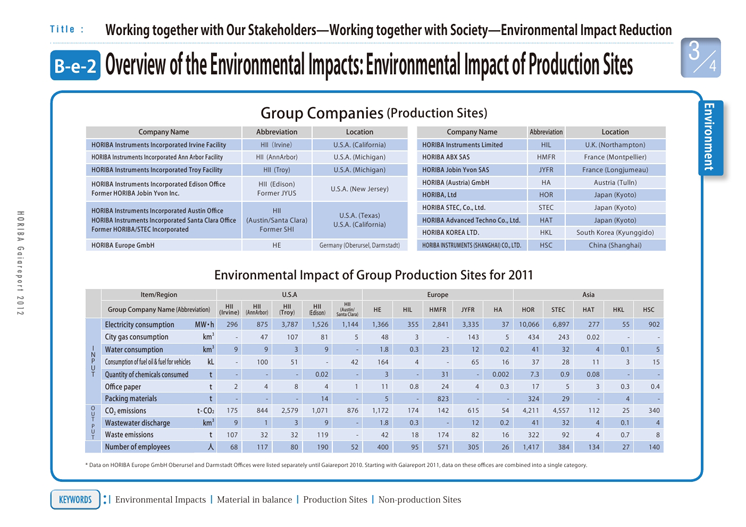This screenshot has width=746, height=527.
Task: Select 'HORIBA Instruments Incorporated Ann Arbor Facility' row
Action: pyautogui.click(x=246, y=157)
